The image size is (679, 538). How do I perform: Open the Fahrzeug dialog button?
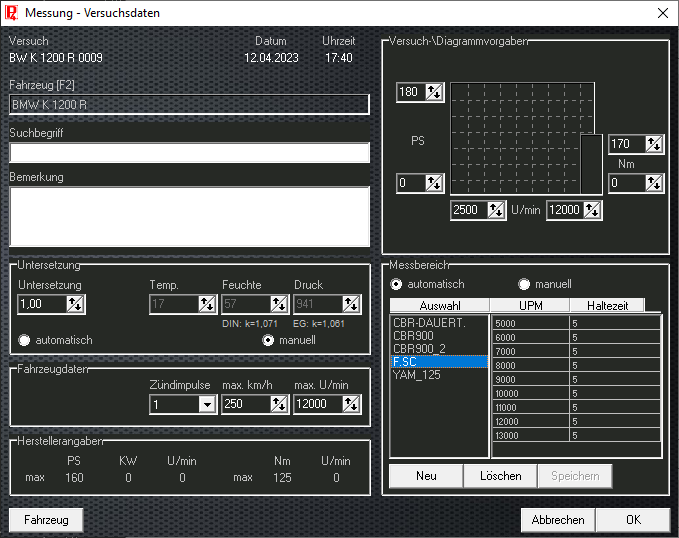pos(46,520)
